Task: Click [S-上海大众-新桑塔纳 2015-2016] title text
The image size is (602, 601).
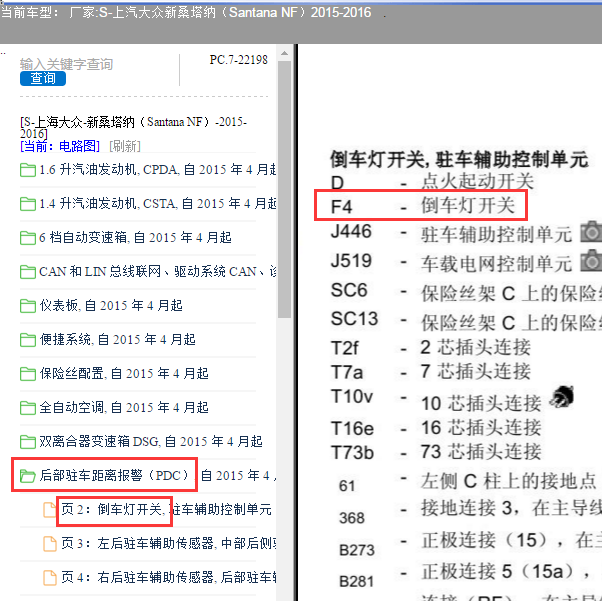Action: (x=134, y=127)
